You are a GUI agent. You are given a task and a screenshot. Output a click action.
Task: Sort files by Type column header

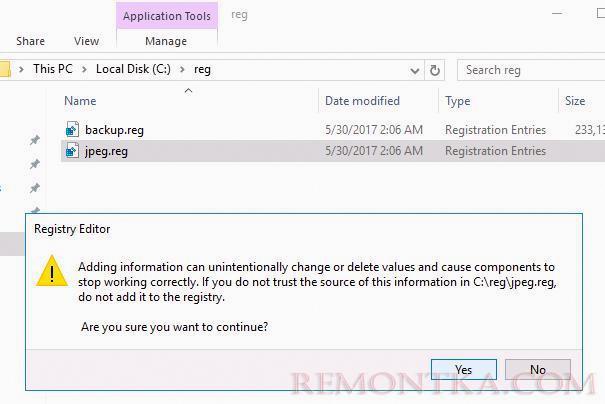pyautogui.click(x=458, y=101)
